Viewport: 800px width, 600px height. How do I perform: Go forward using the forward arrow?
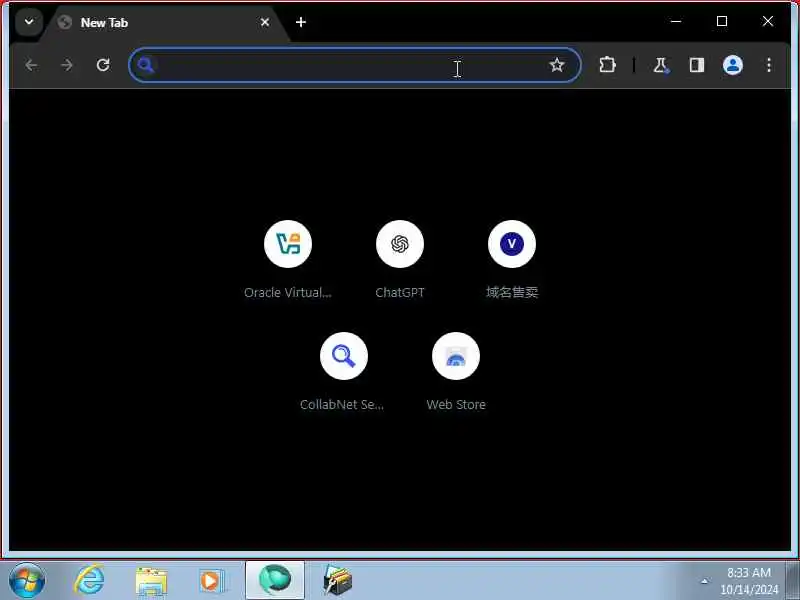(67, 65)
